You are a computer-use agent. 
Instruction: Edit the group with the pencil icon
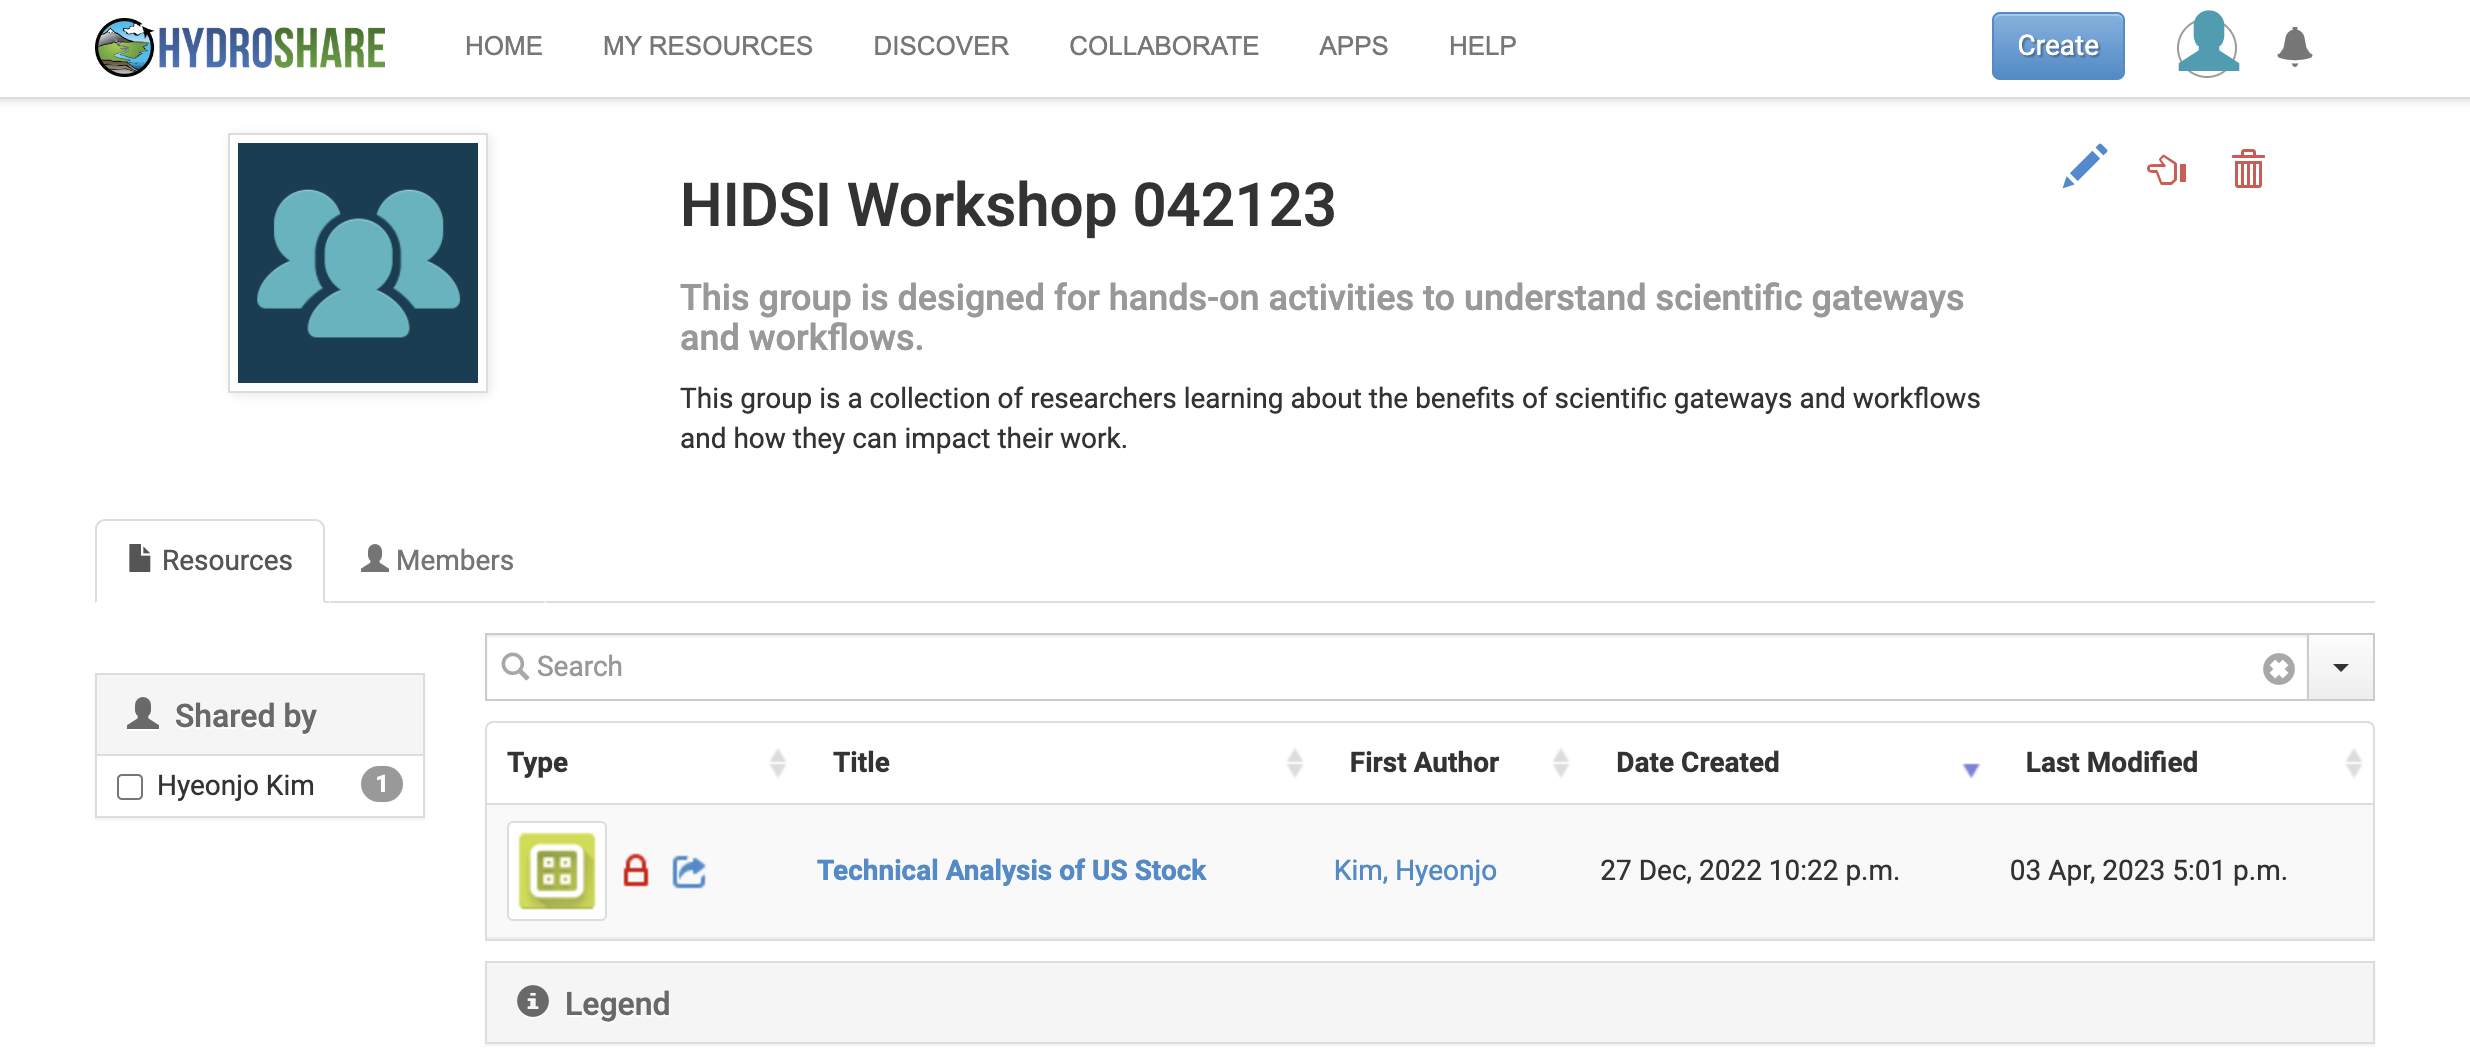pos(2085,166)
